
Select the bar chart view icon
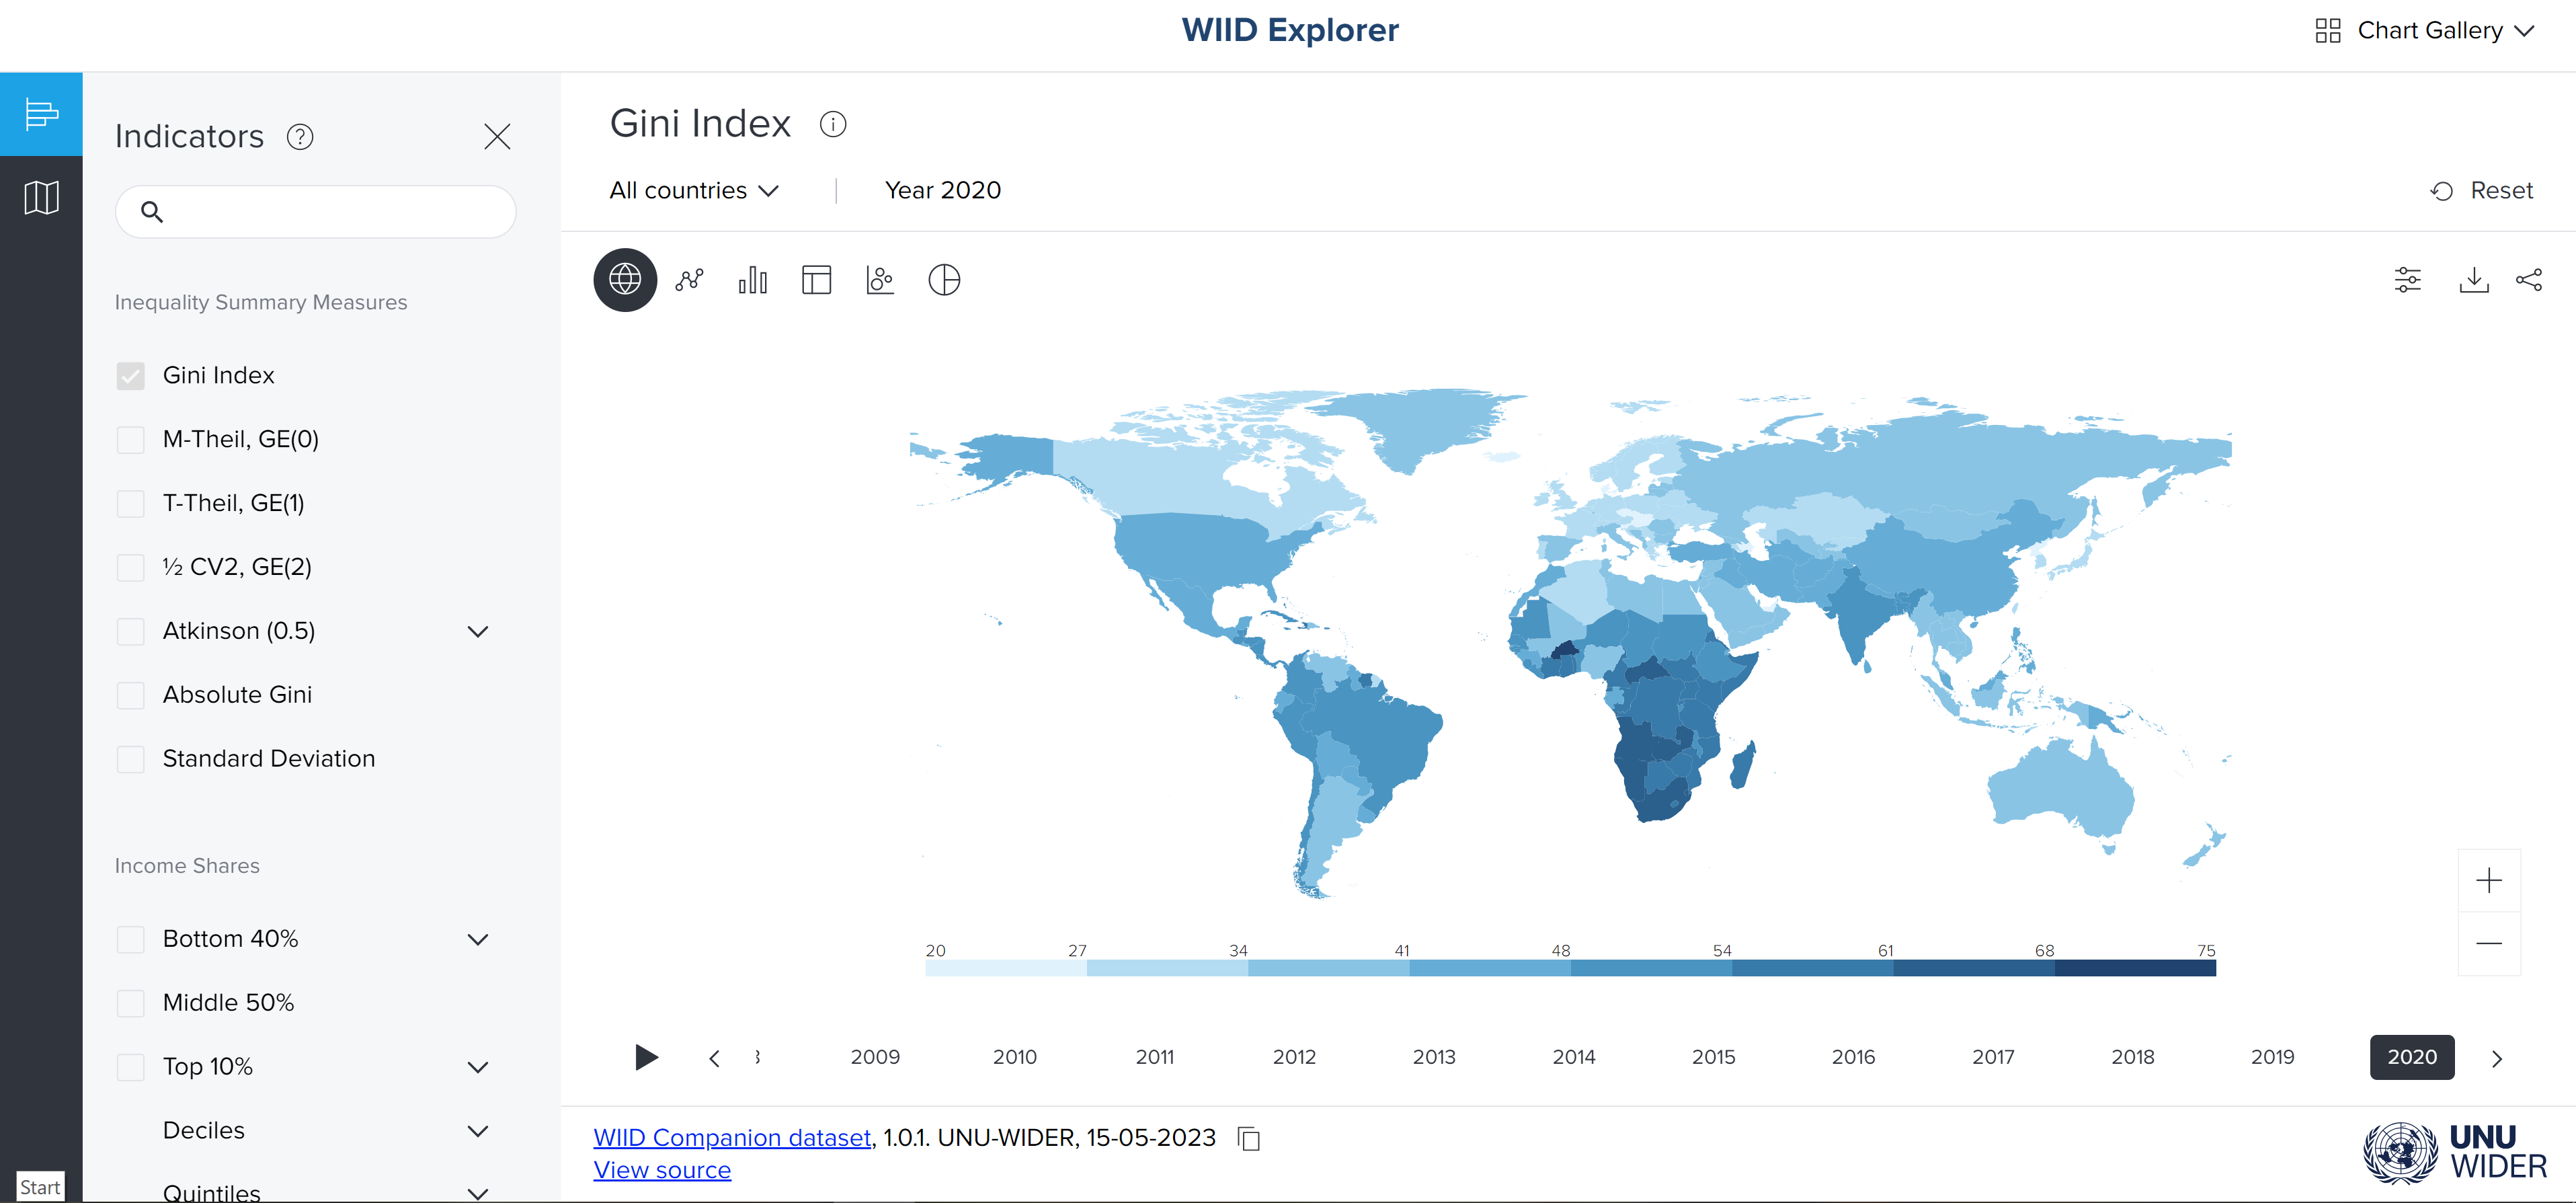click(753, 280)
